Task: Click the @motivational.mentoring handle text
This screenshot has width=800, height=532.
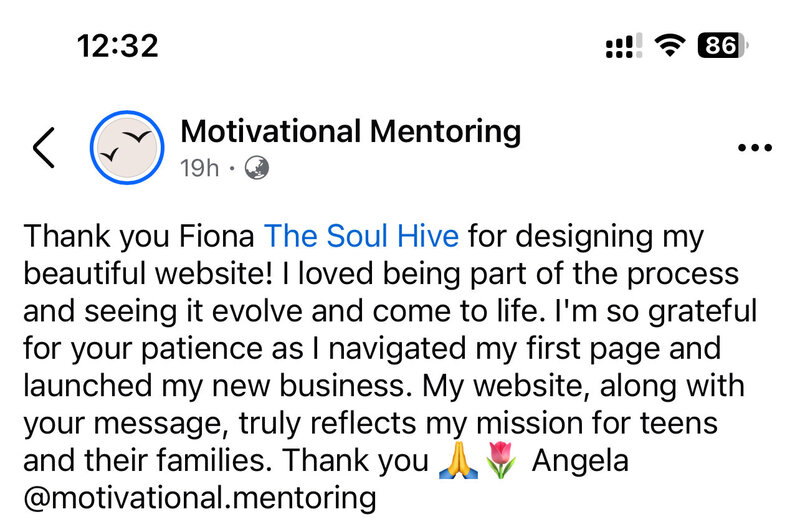Action: coord(200,498)
